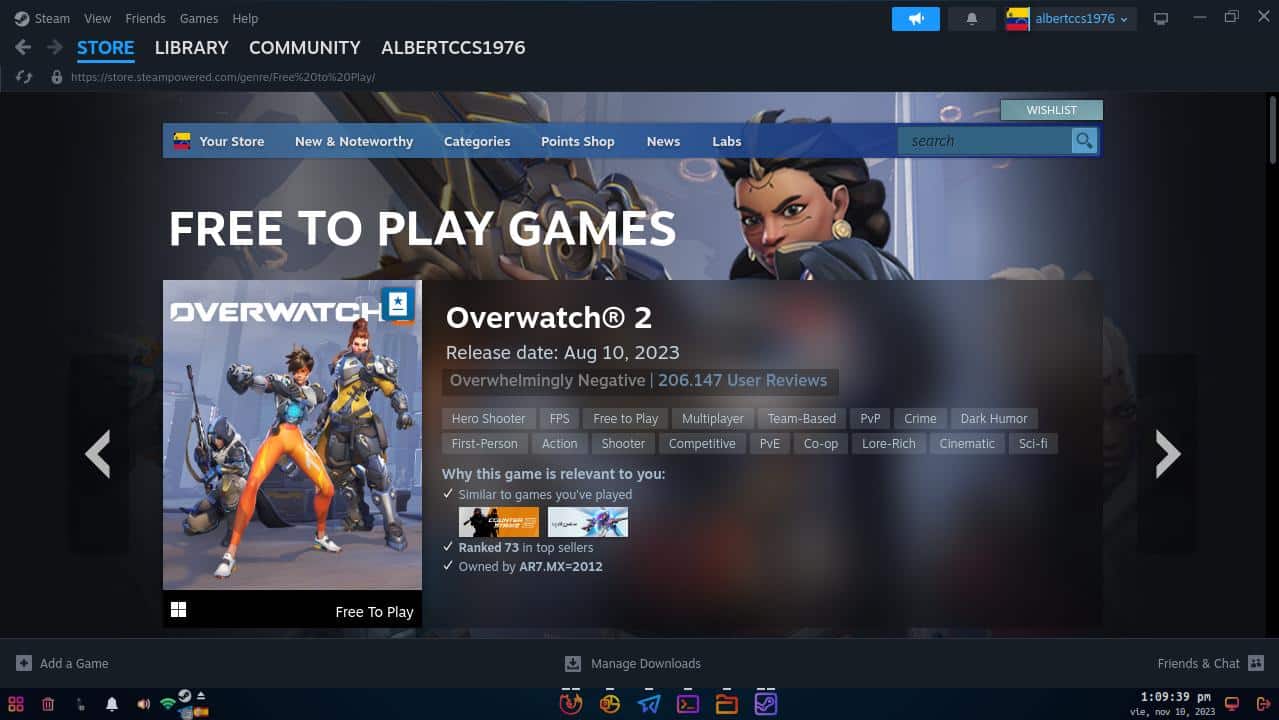The width and height of the screenshot is (1279, 720).
Task: Open the Labs link
Action: tap(727, 141)
